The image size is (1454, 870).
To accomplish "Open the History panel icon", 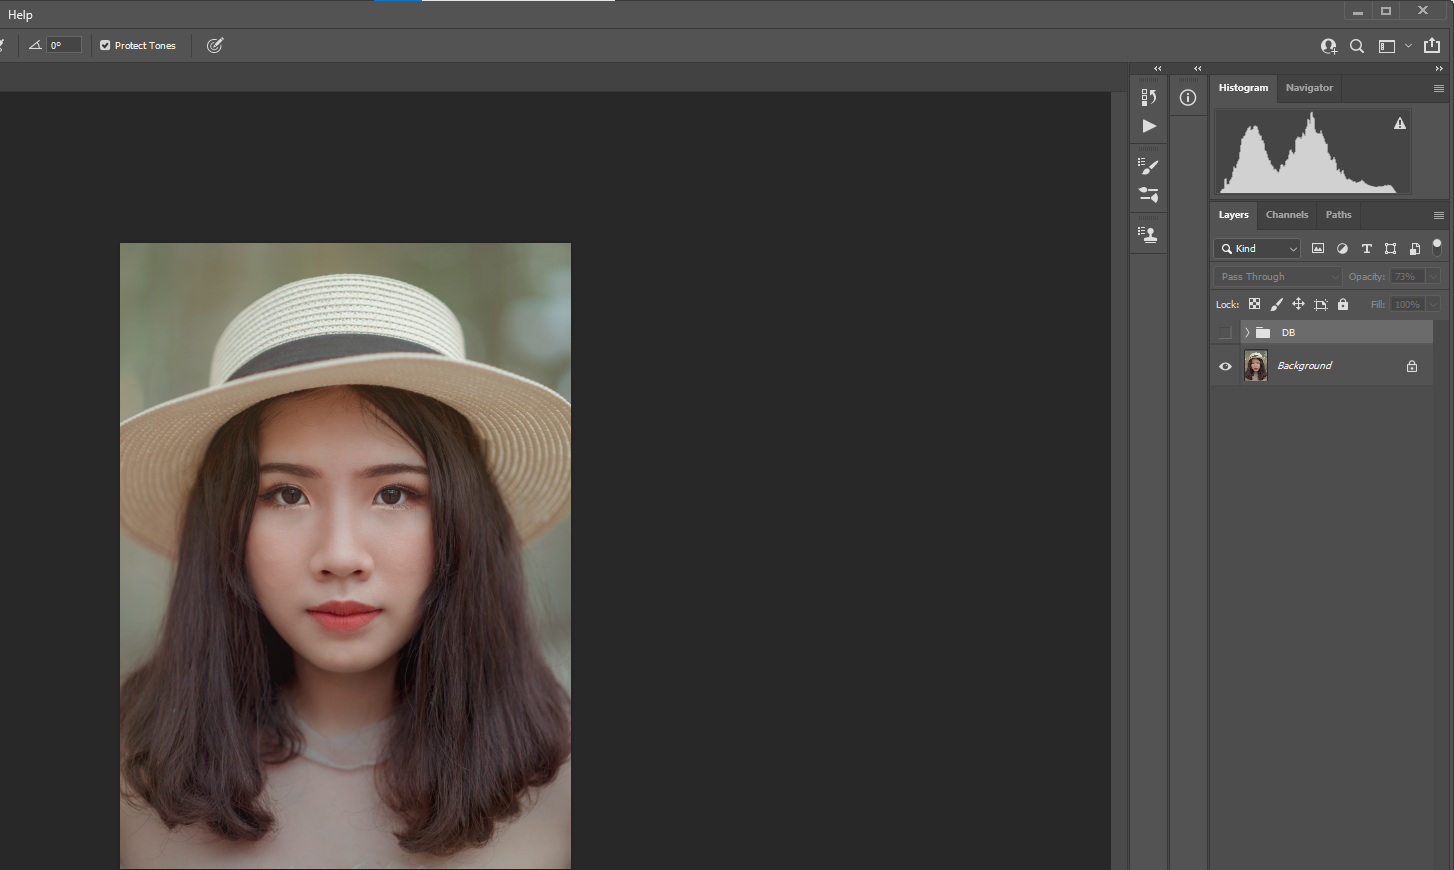I will click(x=1149, y=97).
